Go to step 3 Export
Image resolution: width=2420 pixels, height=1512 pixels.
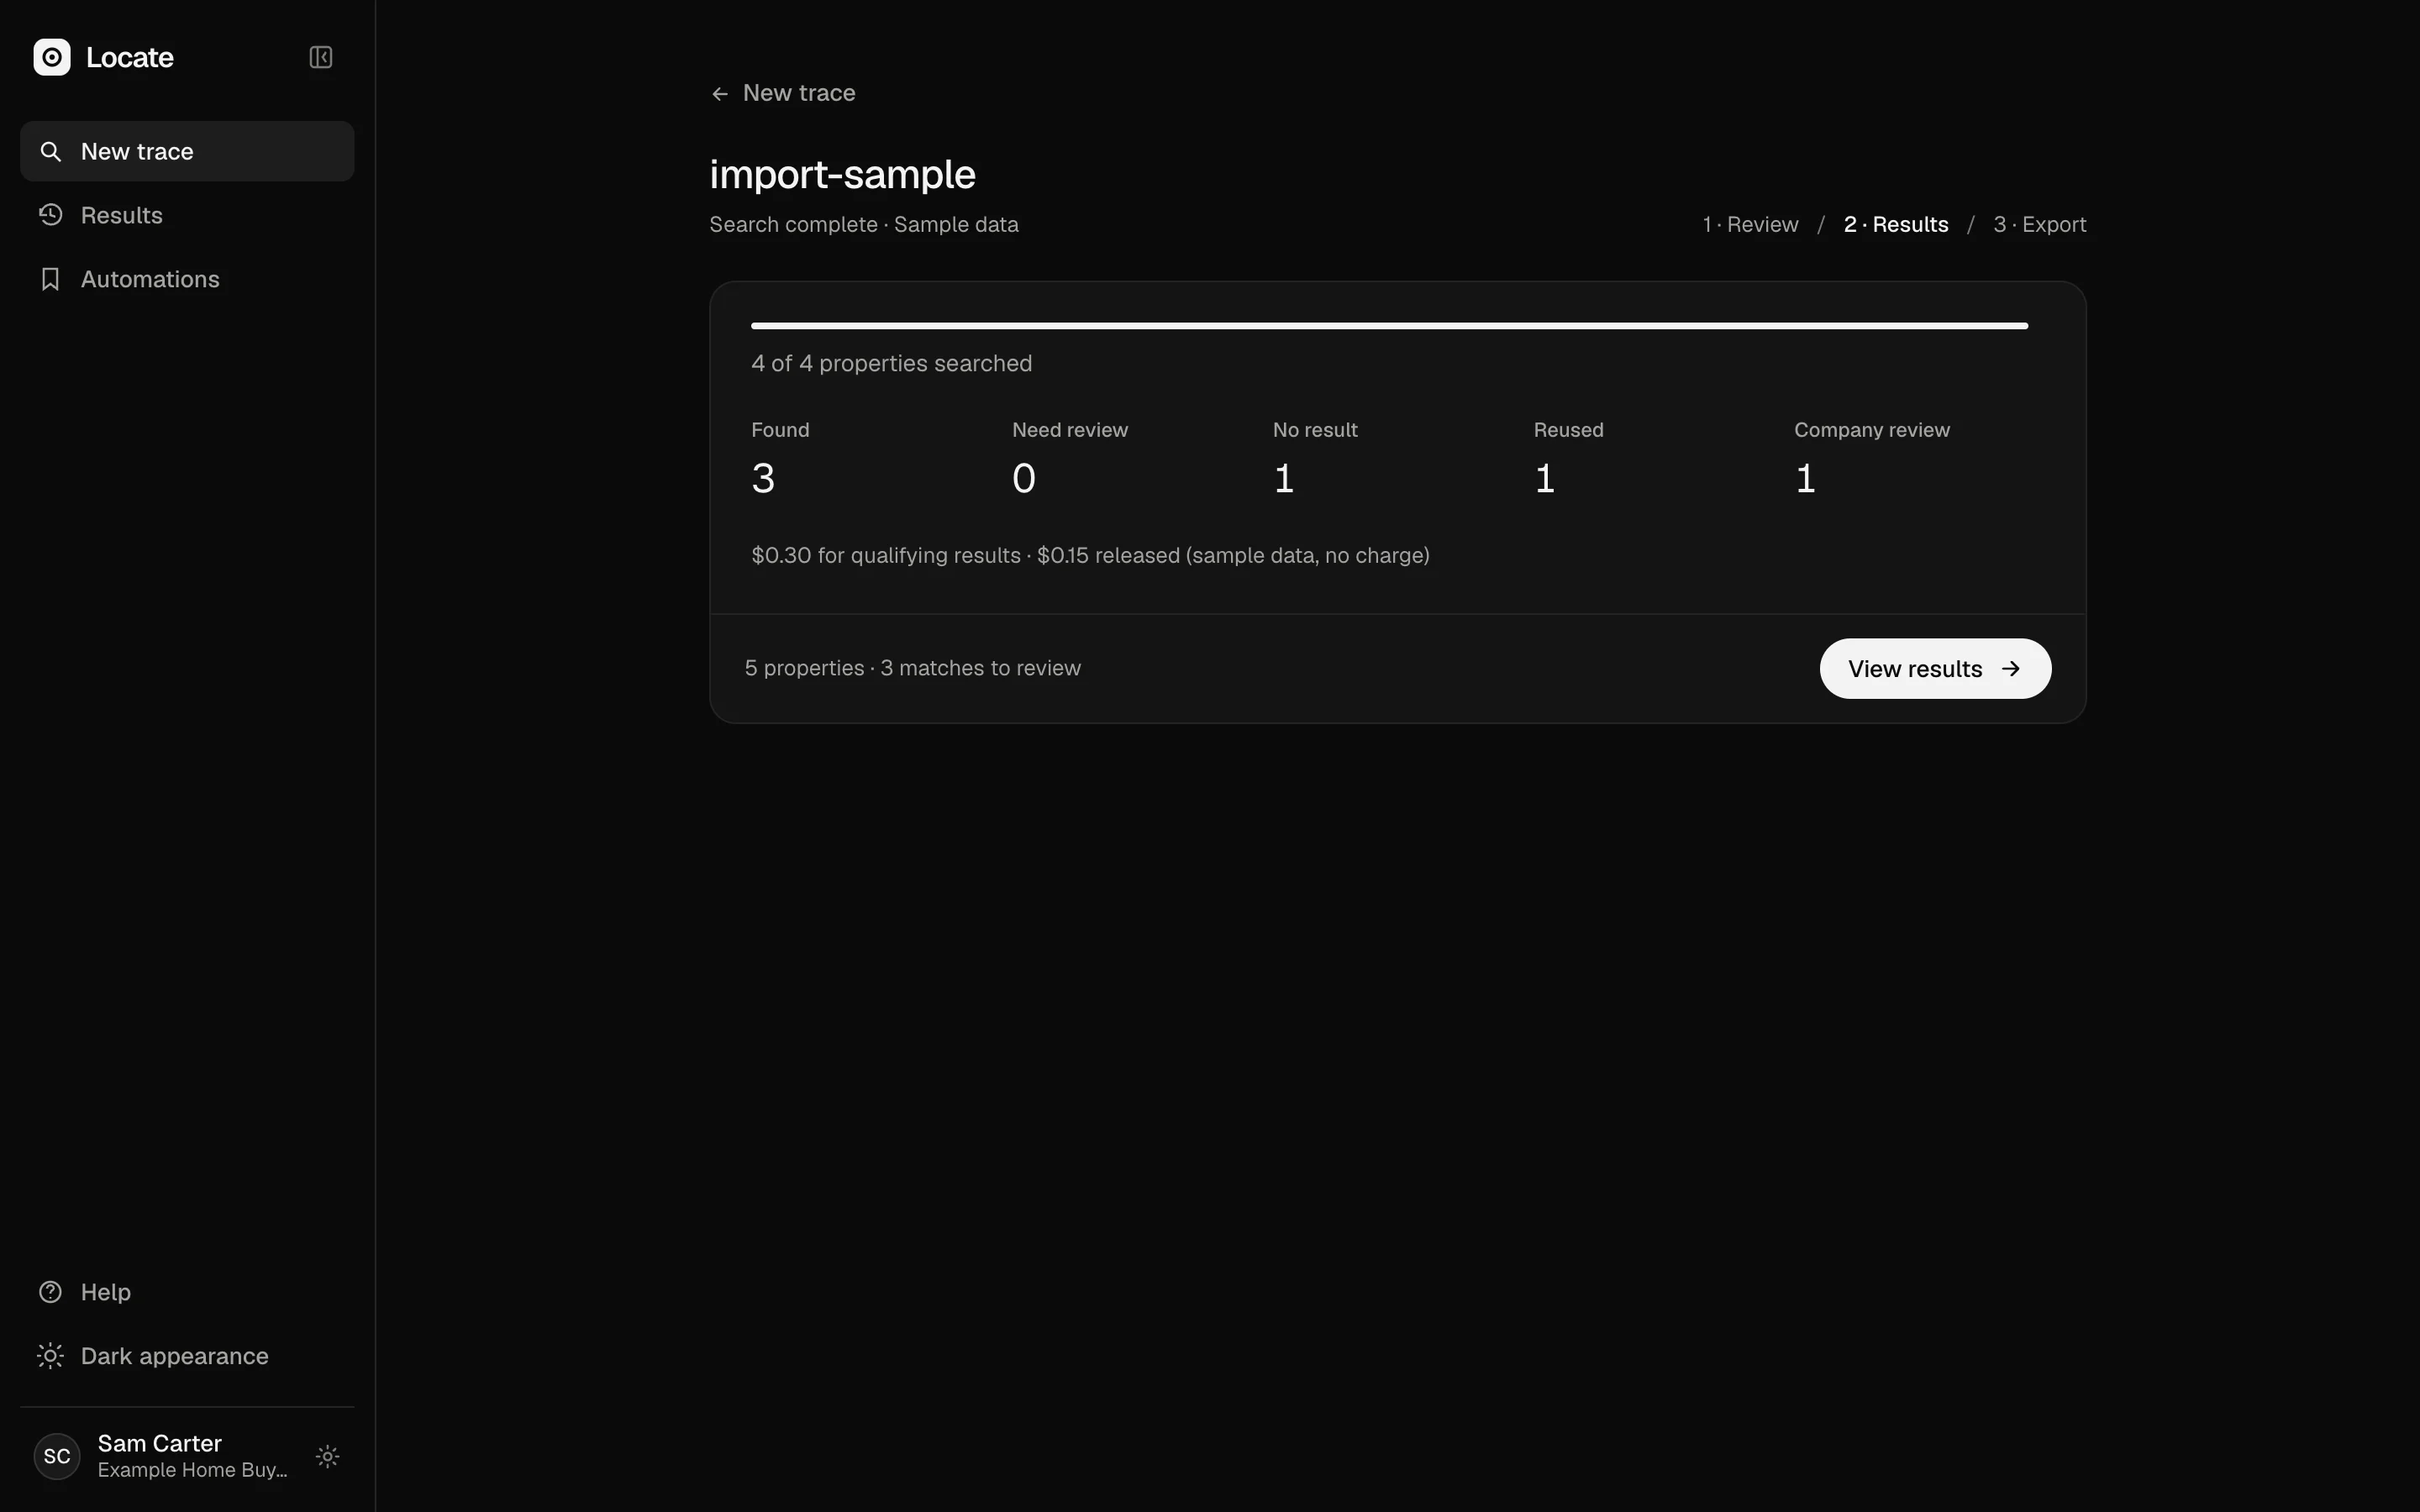click(2039, 224)
